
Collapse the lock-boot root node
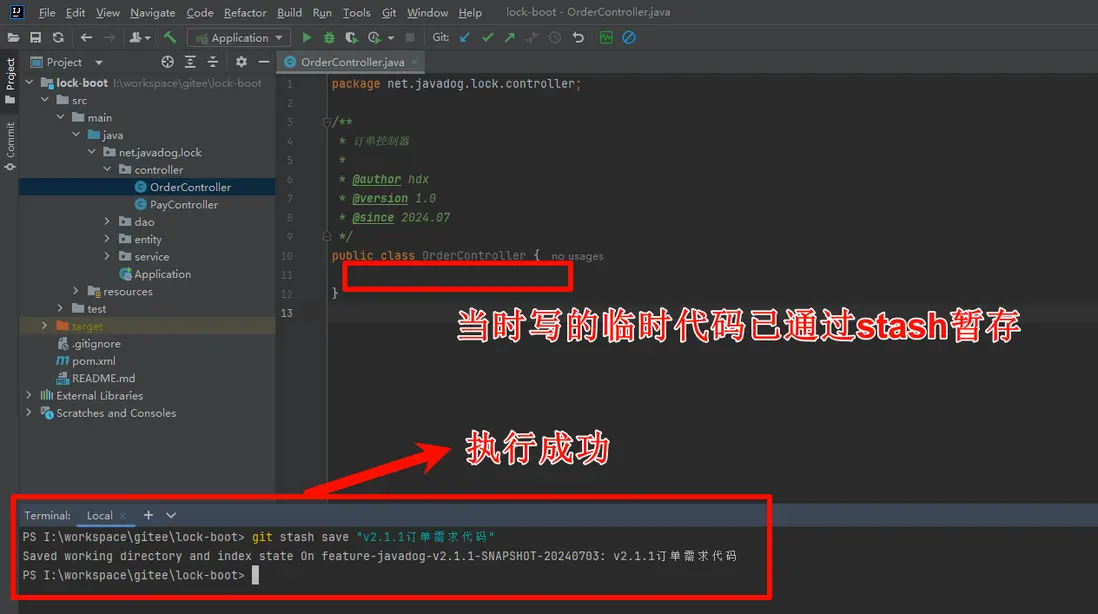tap(29, 83)
